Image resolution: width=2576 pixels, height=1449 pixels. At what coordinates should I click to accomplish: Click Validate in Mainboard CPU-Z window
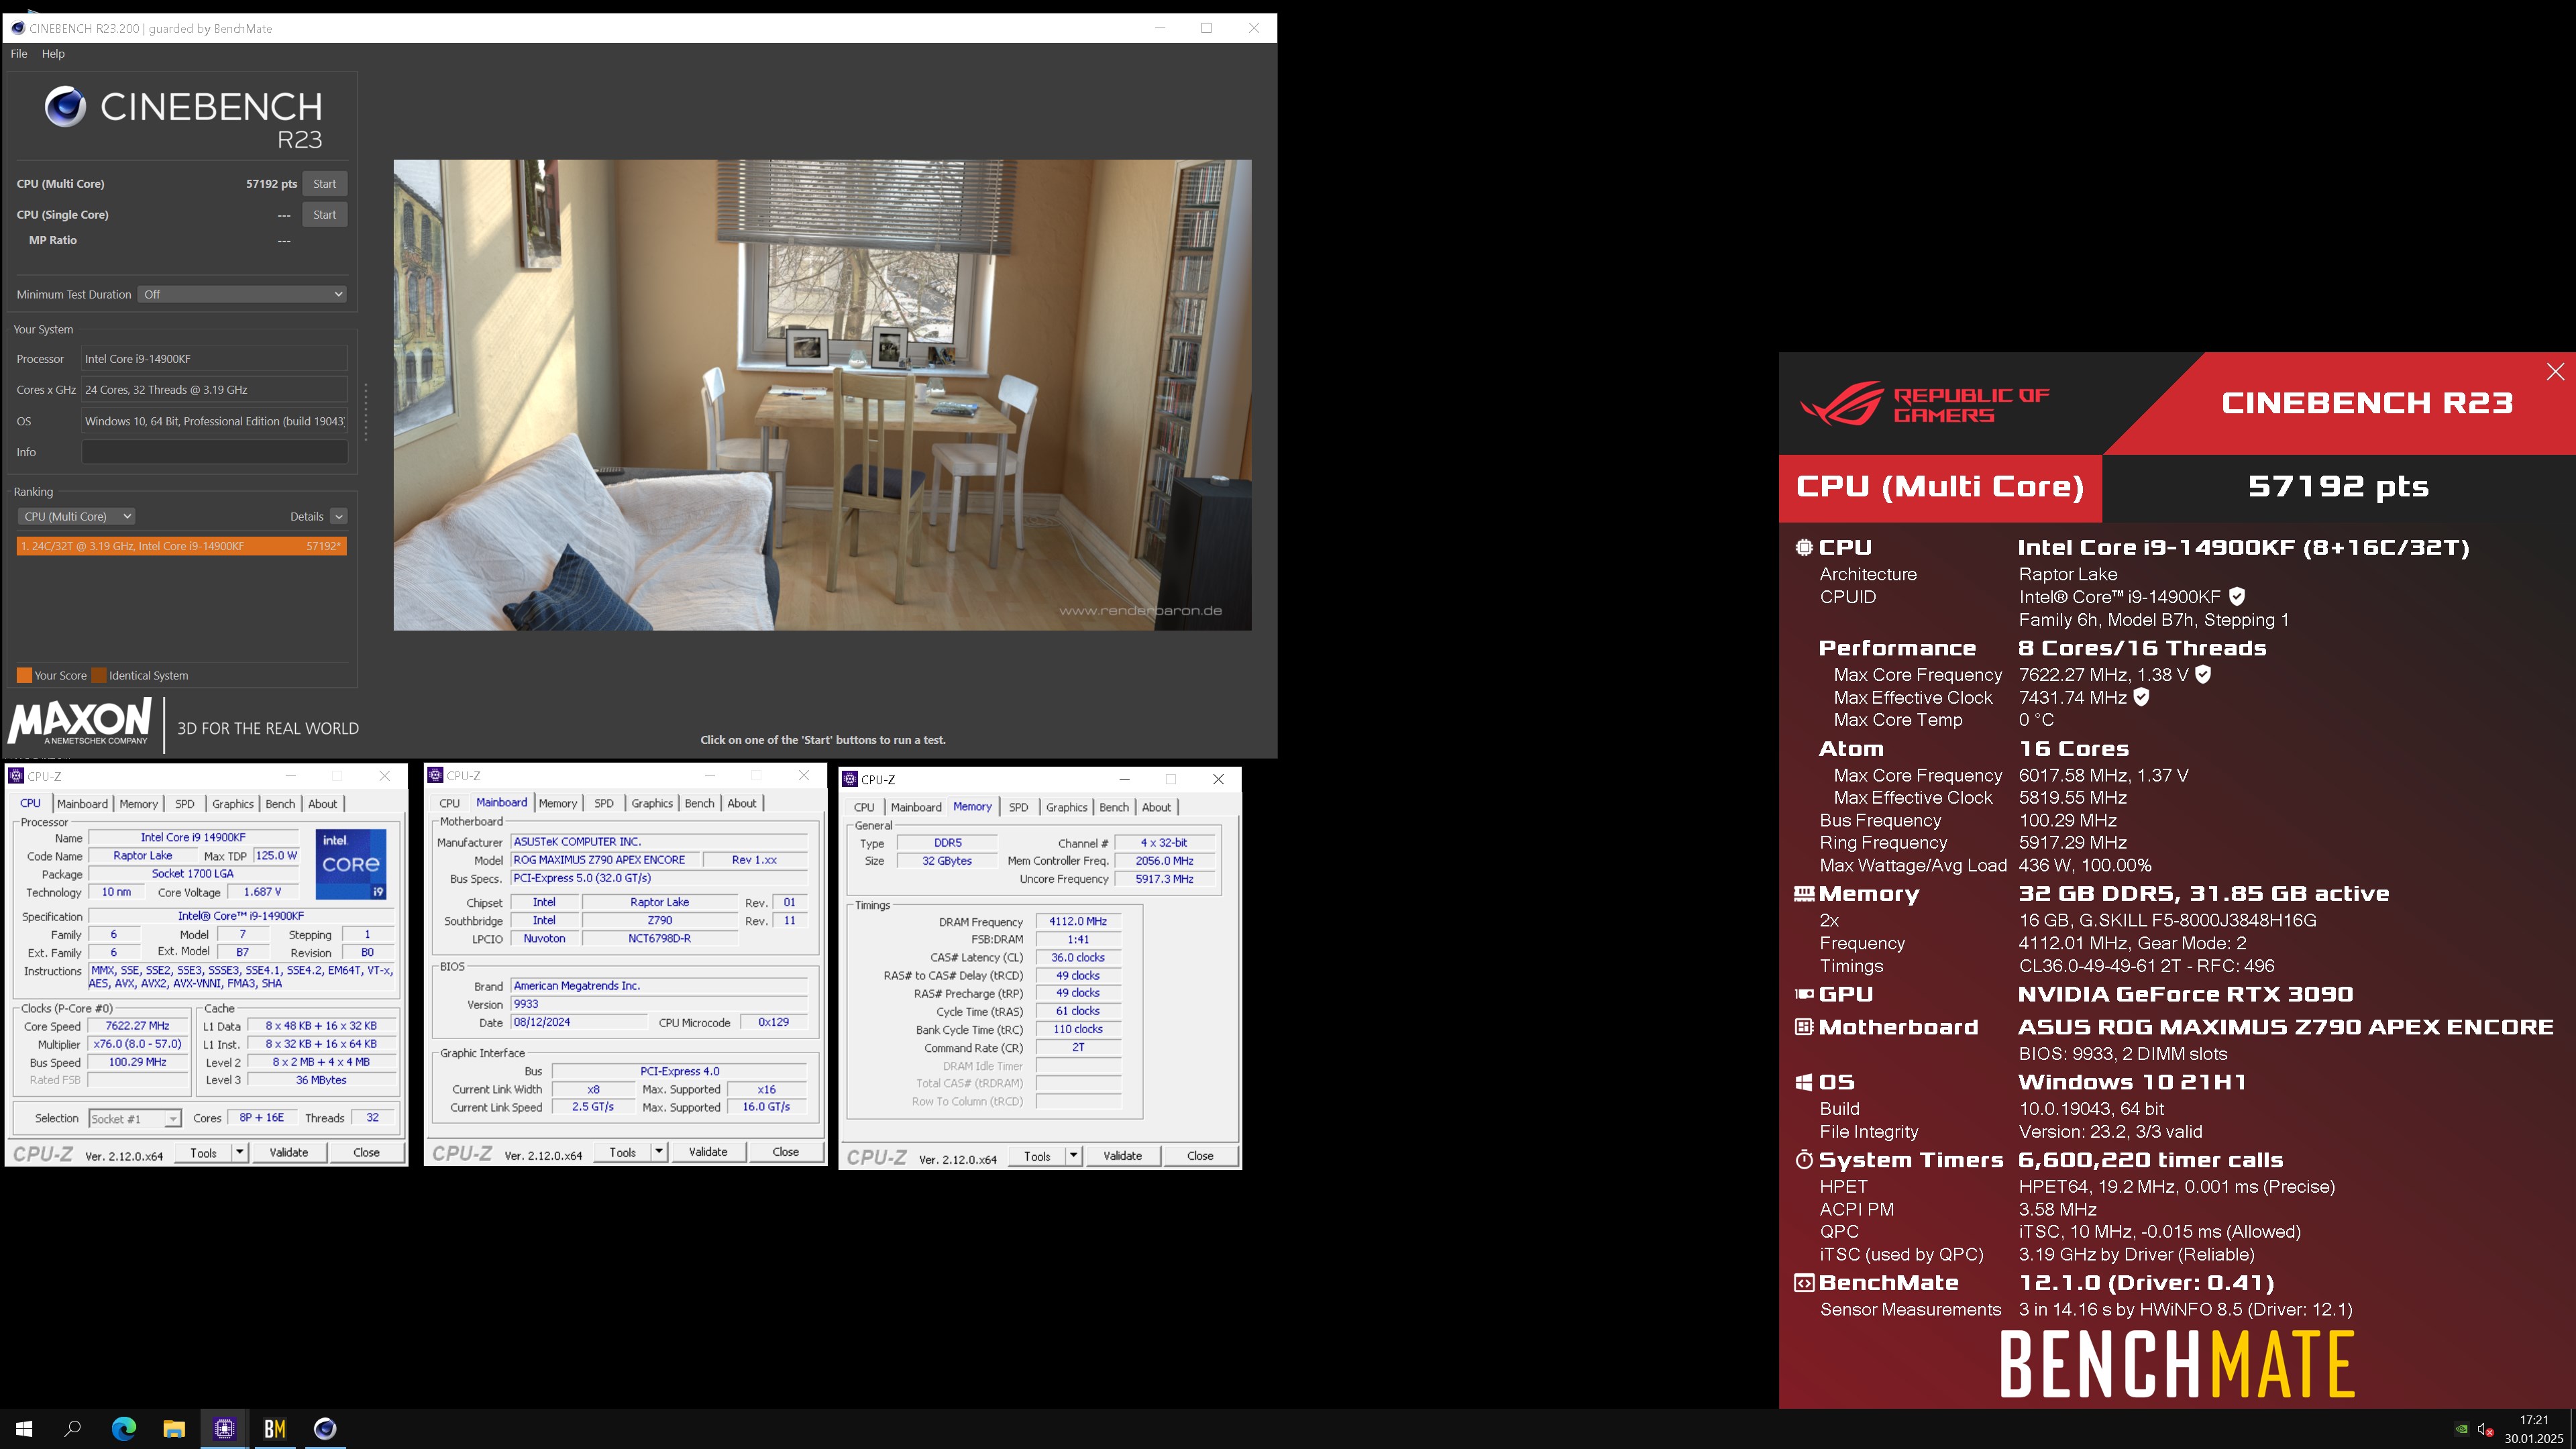tap(708, 1152)
